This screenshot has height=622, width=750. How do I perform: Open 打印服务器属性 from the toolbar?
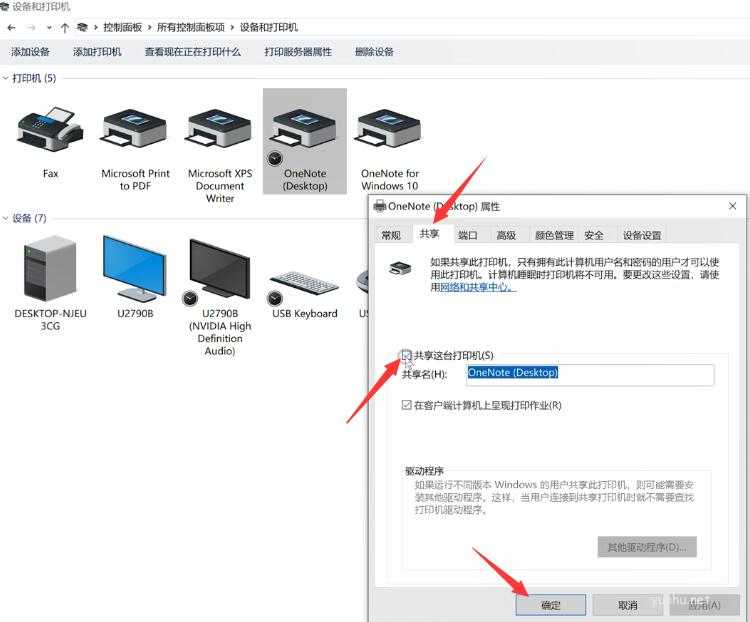pos(298,52)
